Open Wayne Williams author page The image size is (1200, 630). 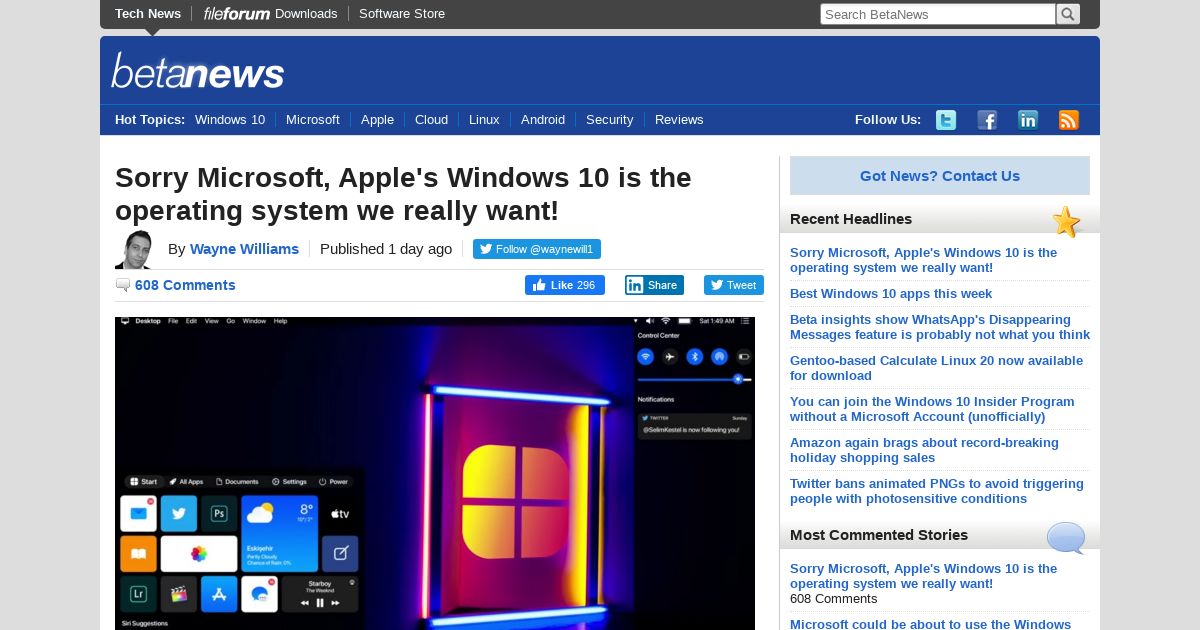244,249
